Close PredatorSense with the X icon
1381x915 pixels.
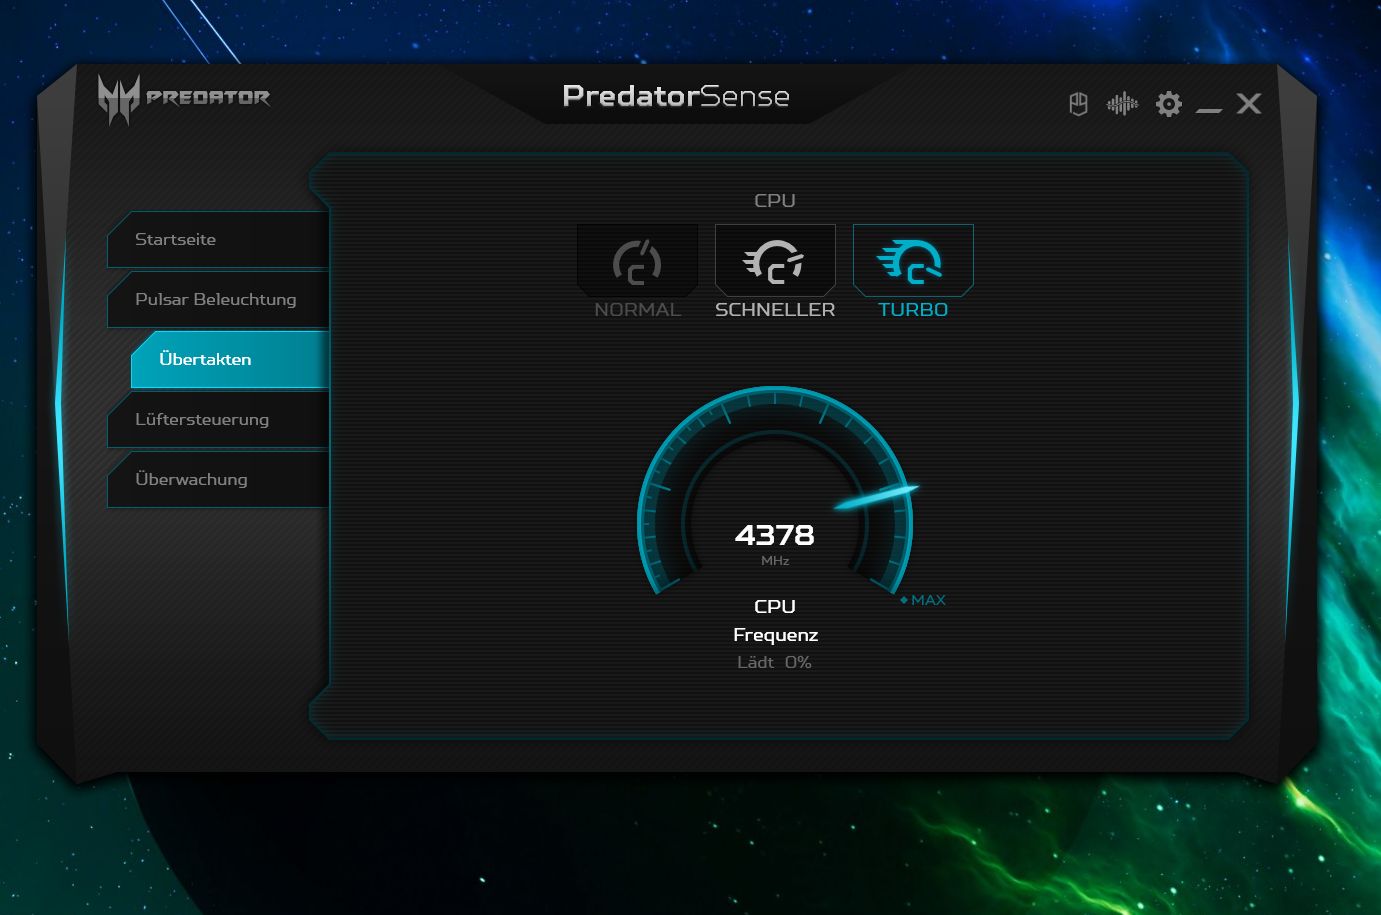(x=1249, y=104)
